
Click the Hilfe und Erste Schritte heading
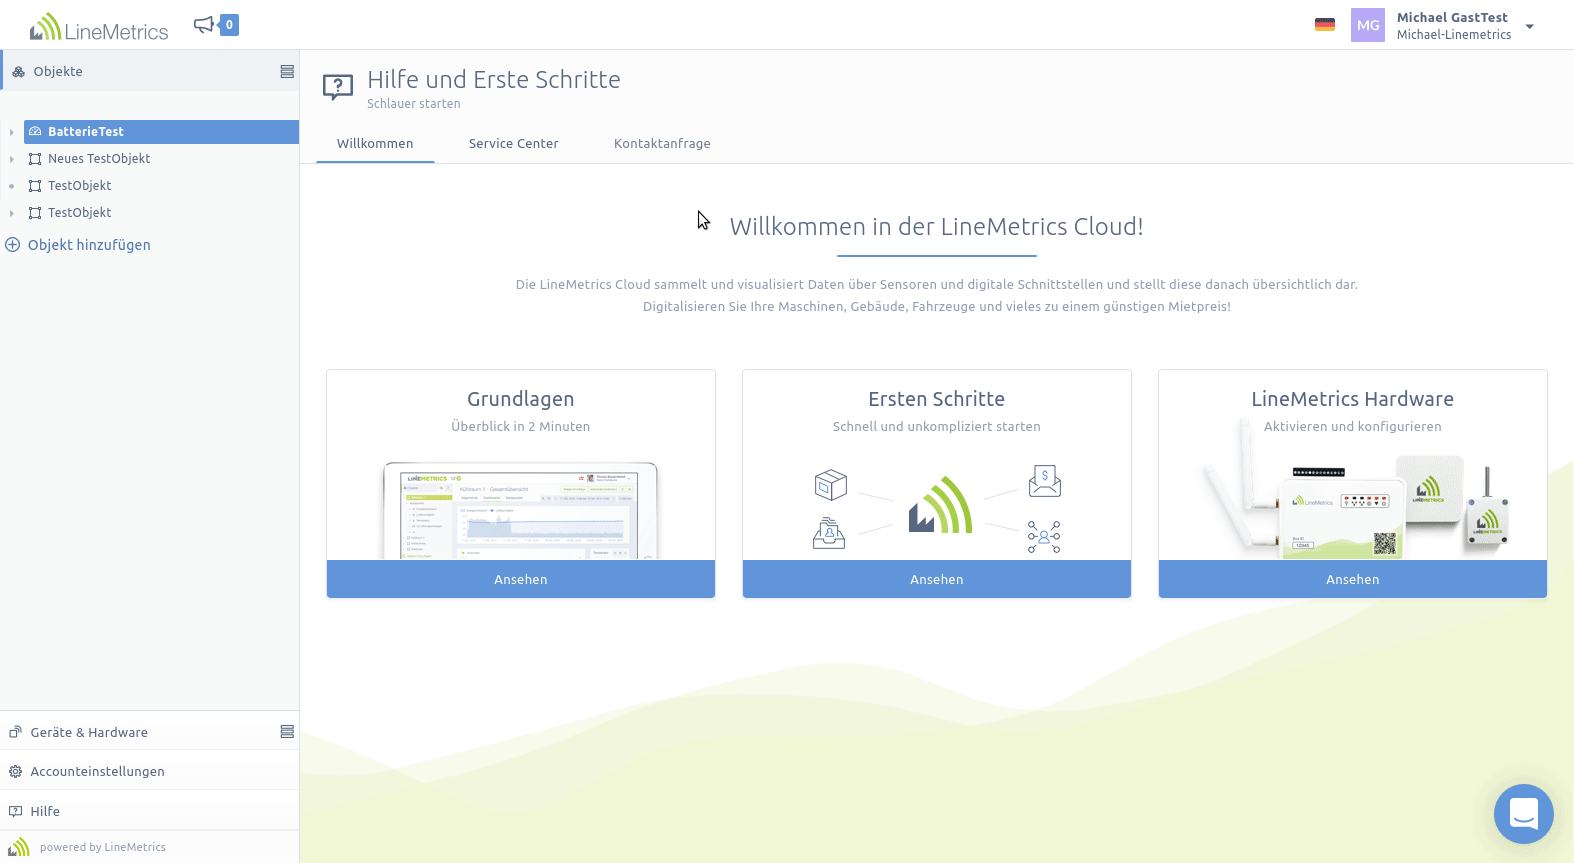pyautogui.click(x=494, y=80)
